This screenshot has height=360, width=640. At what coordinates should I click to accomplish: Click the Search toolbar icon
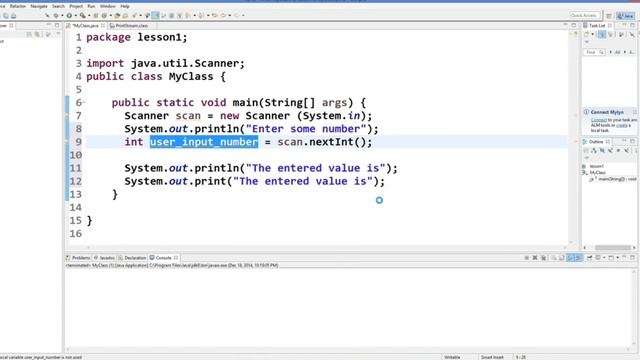click(x=134, y=16)
